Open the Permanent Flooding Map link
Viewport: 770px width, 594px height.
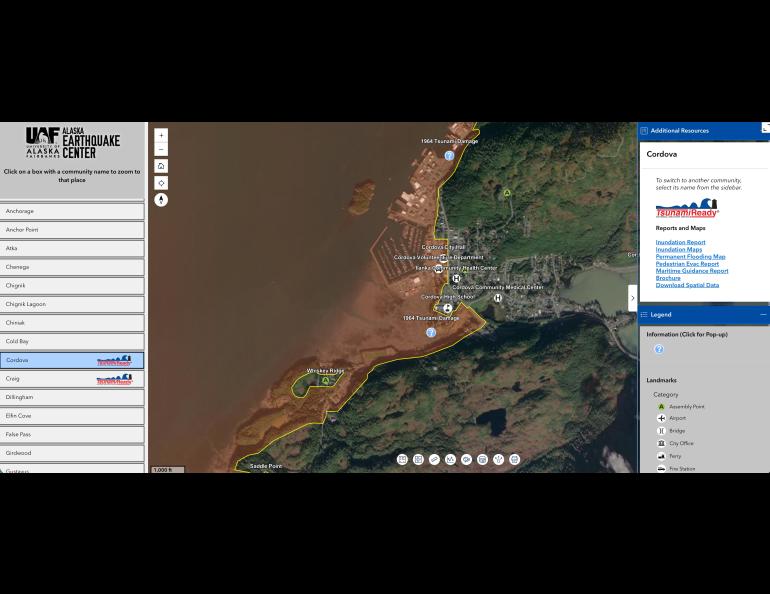[690, 256]
